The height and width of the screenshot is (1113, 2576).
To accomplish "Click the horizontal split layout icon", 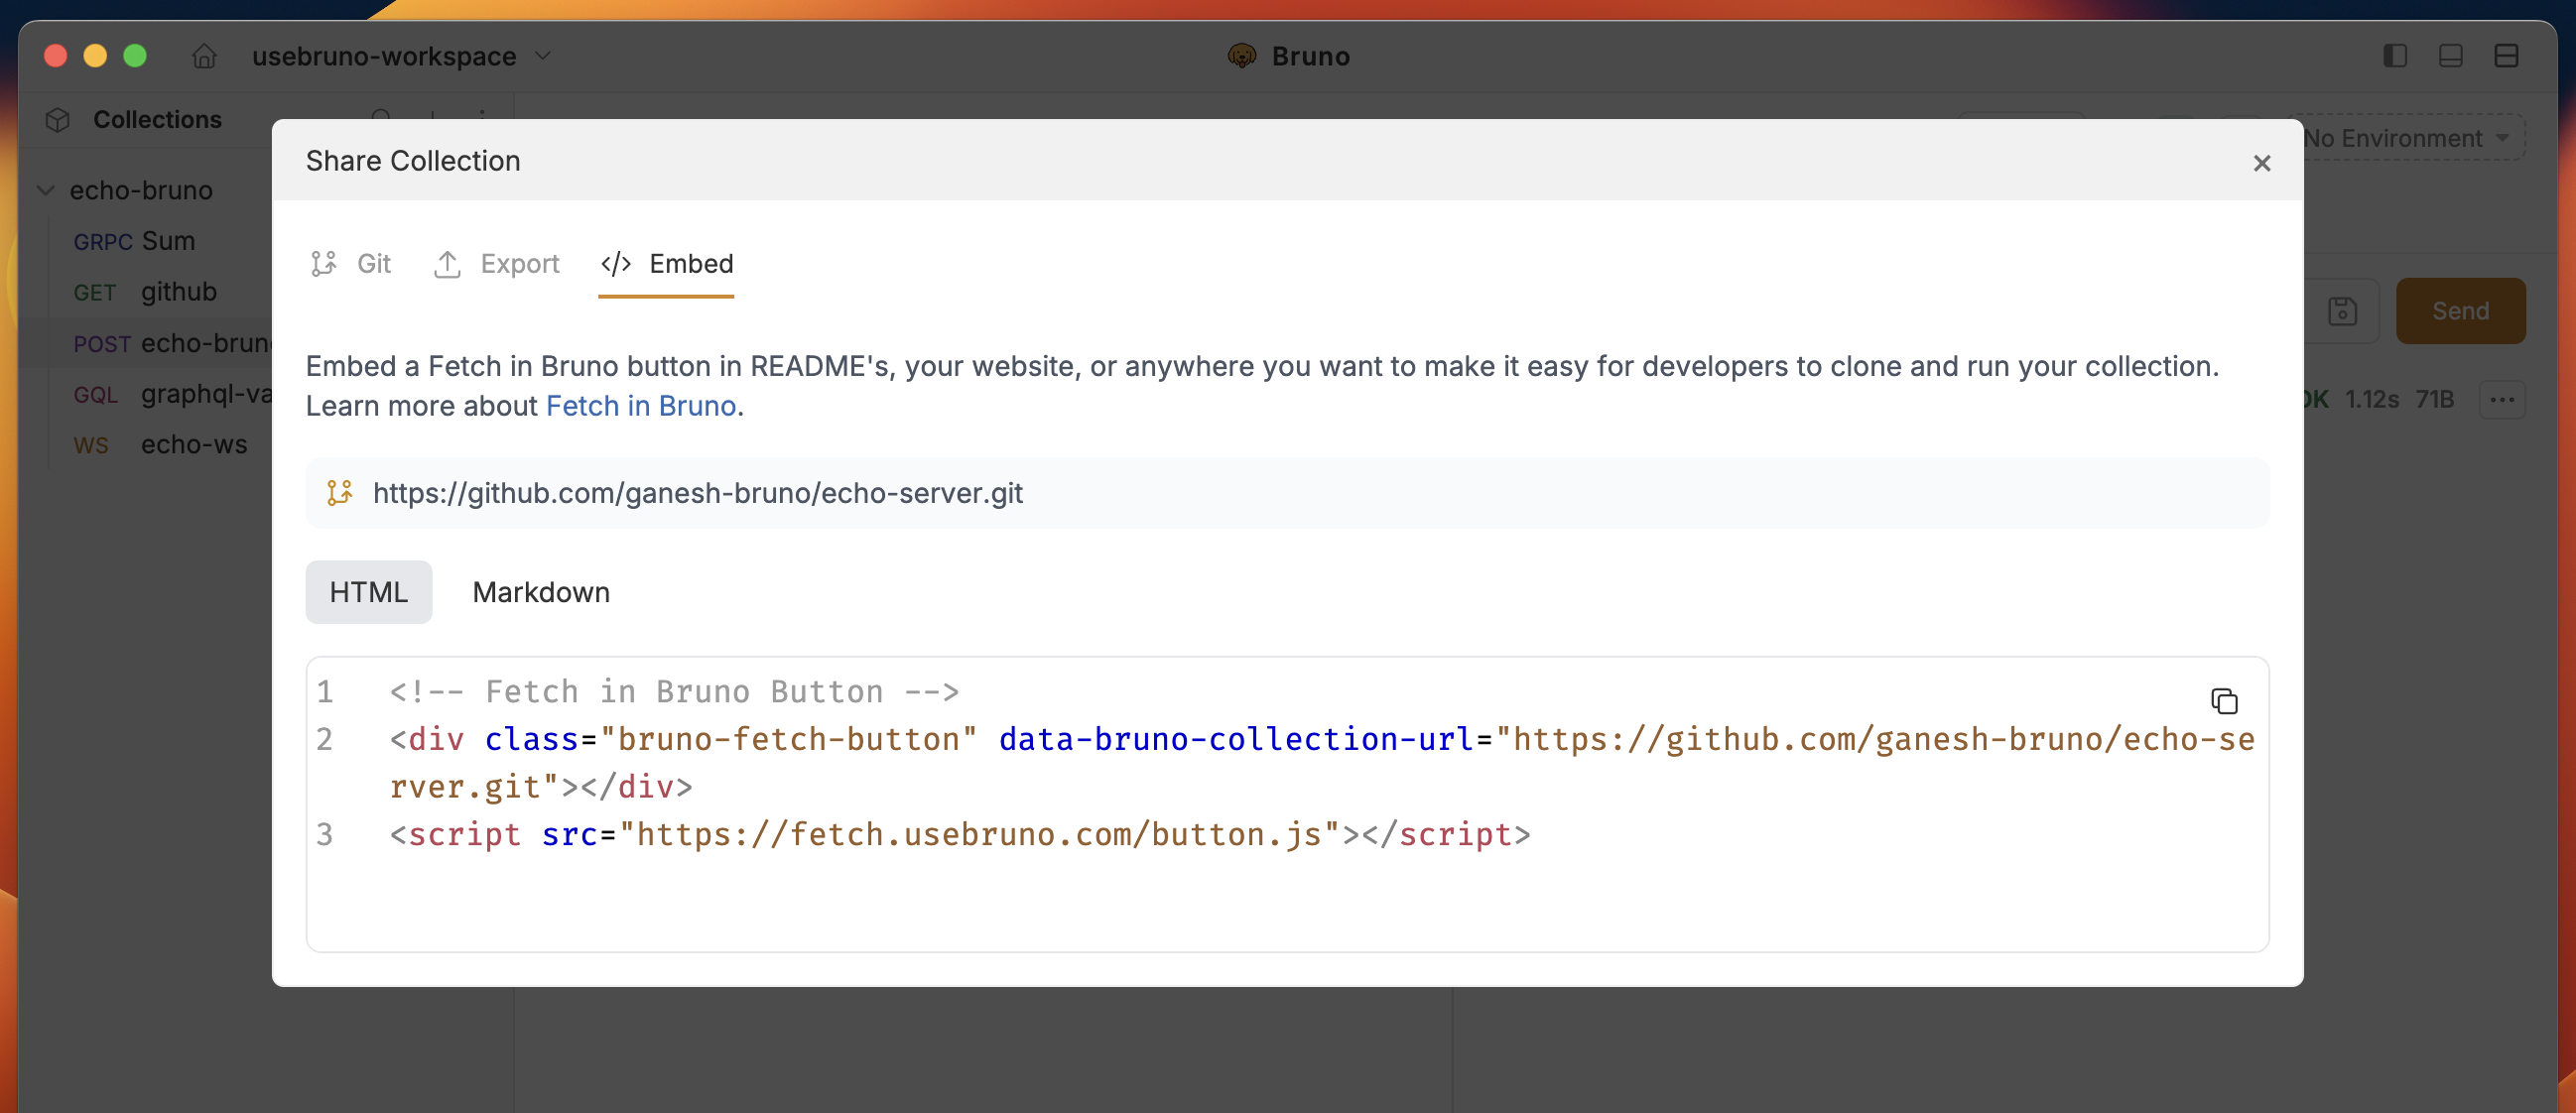I will click(x=2506, y=56).
